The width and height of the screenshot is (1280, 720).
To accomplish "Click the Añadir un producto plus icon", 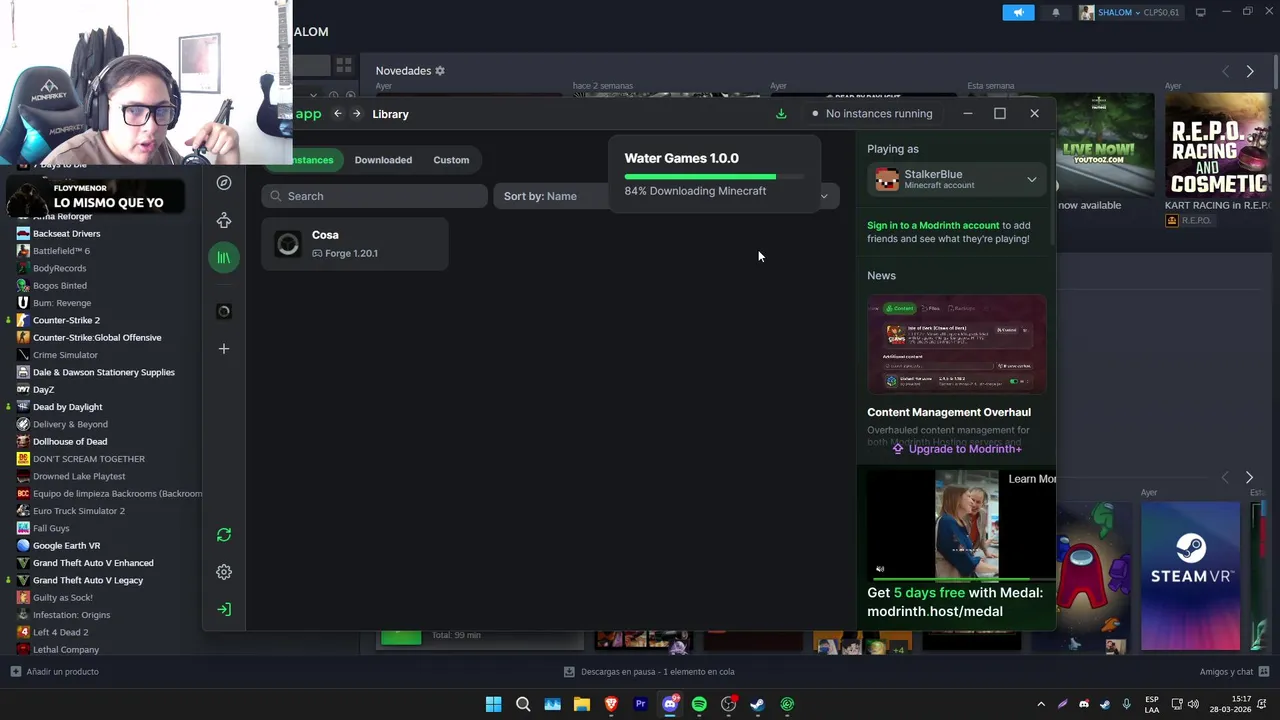I will (15, 672).
